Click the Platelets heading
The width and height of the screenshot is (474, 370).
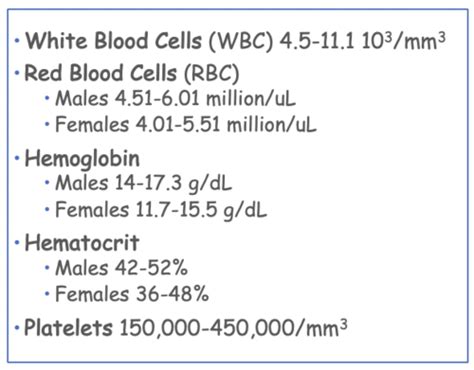tap(68, 328)
